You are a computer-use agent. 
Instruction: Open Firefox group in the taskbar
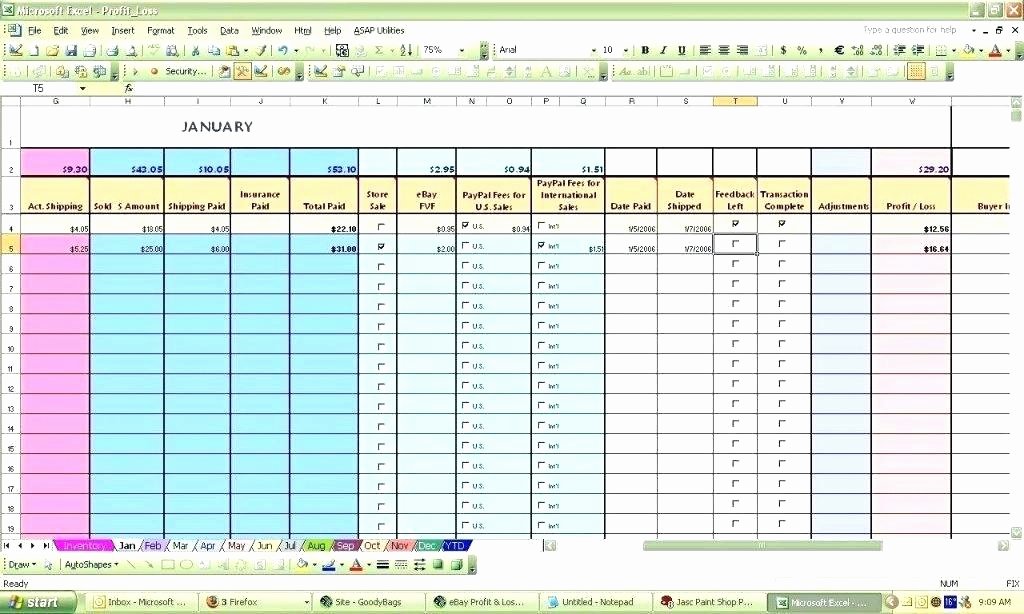click(257, 602)
